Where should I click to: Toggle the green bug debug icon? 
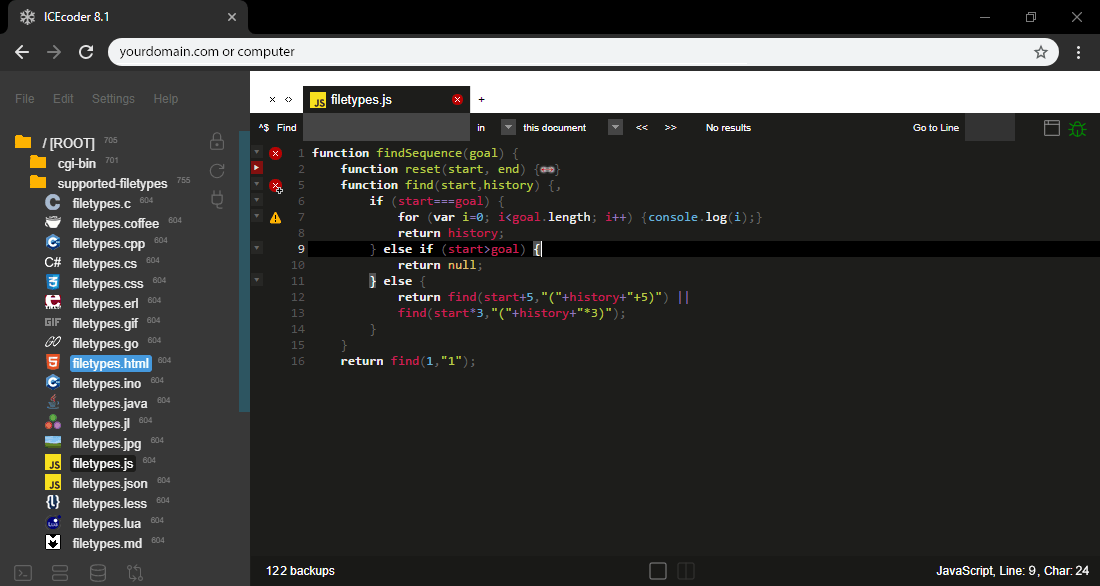click(x=1078, y=128)
